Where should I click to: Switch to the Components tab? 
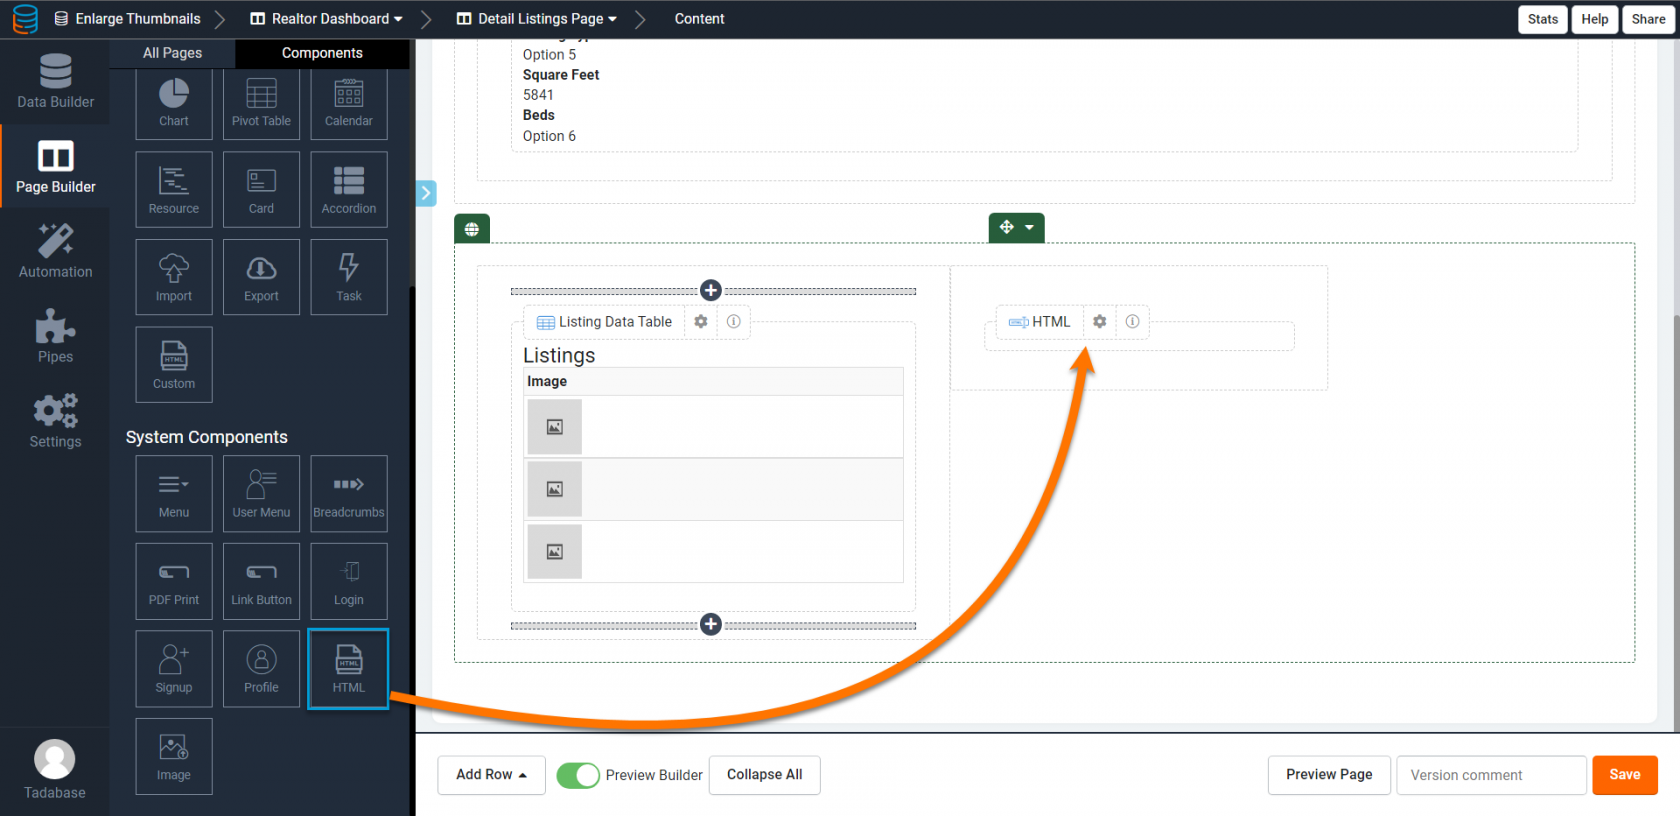(x=322, y=53)
